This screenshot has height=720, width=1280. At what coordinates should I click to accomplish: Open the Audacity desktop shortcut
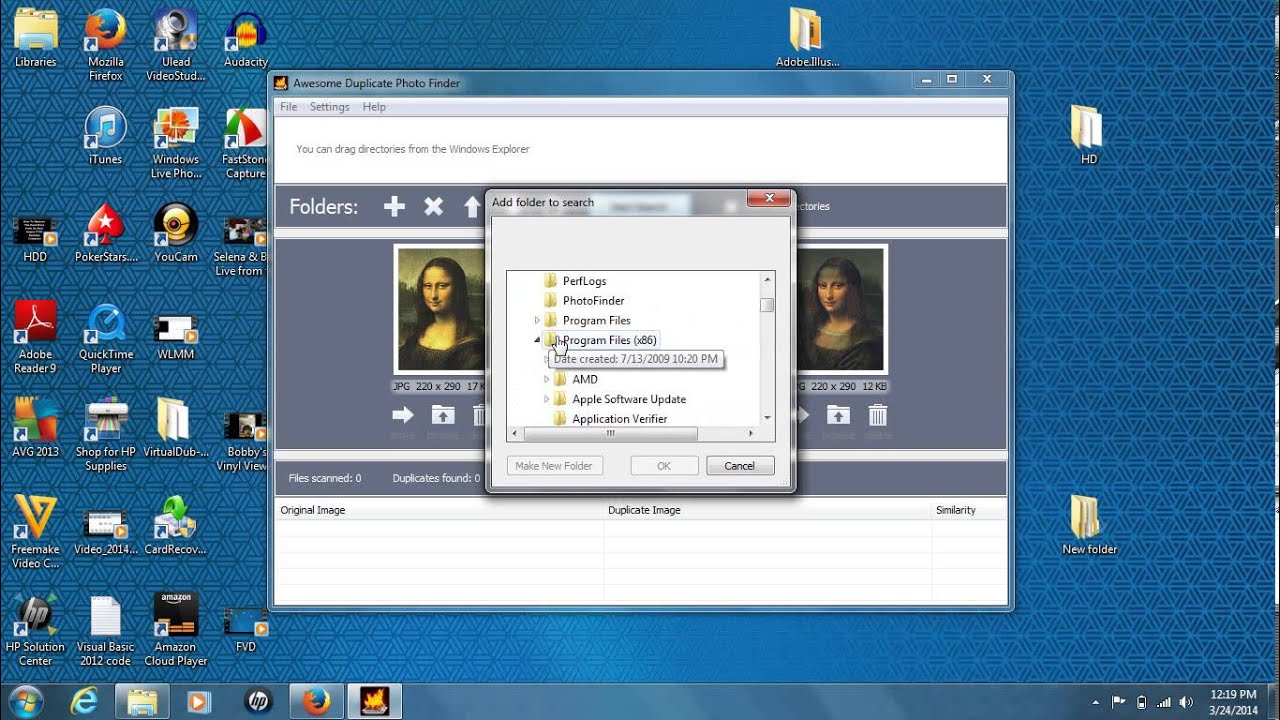246,38
